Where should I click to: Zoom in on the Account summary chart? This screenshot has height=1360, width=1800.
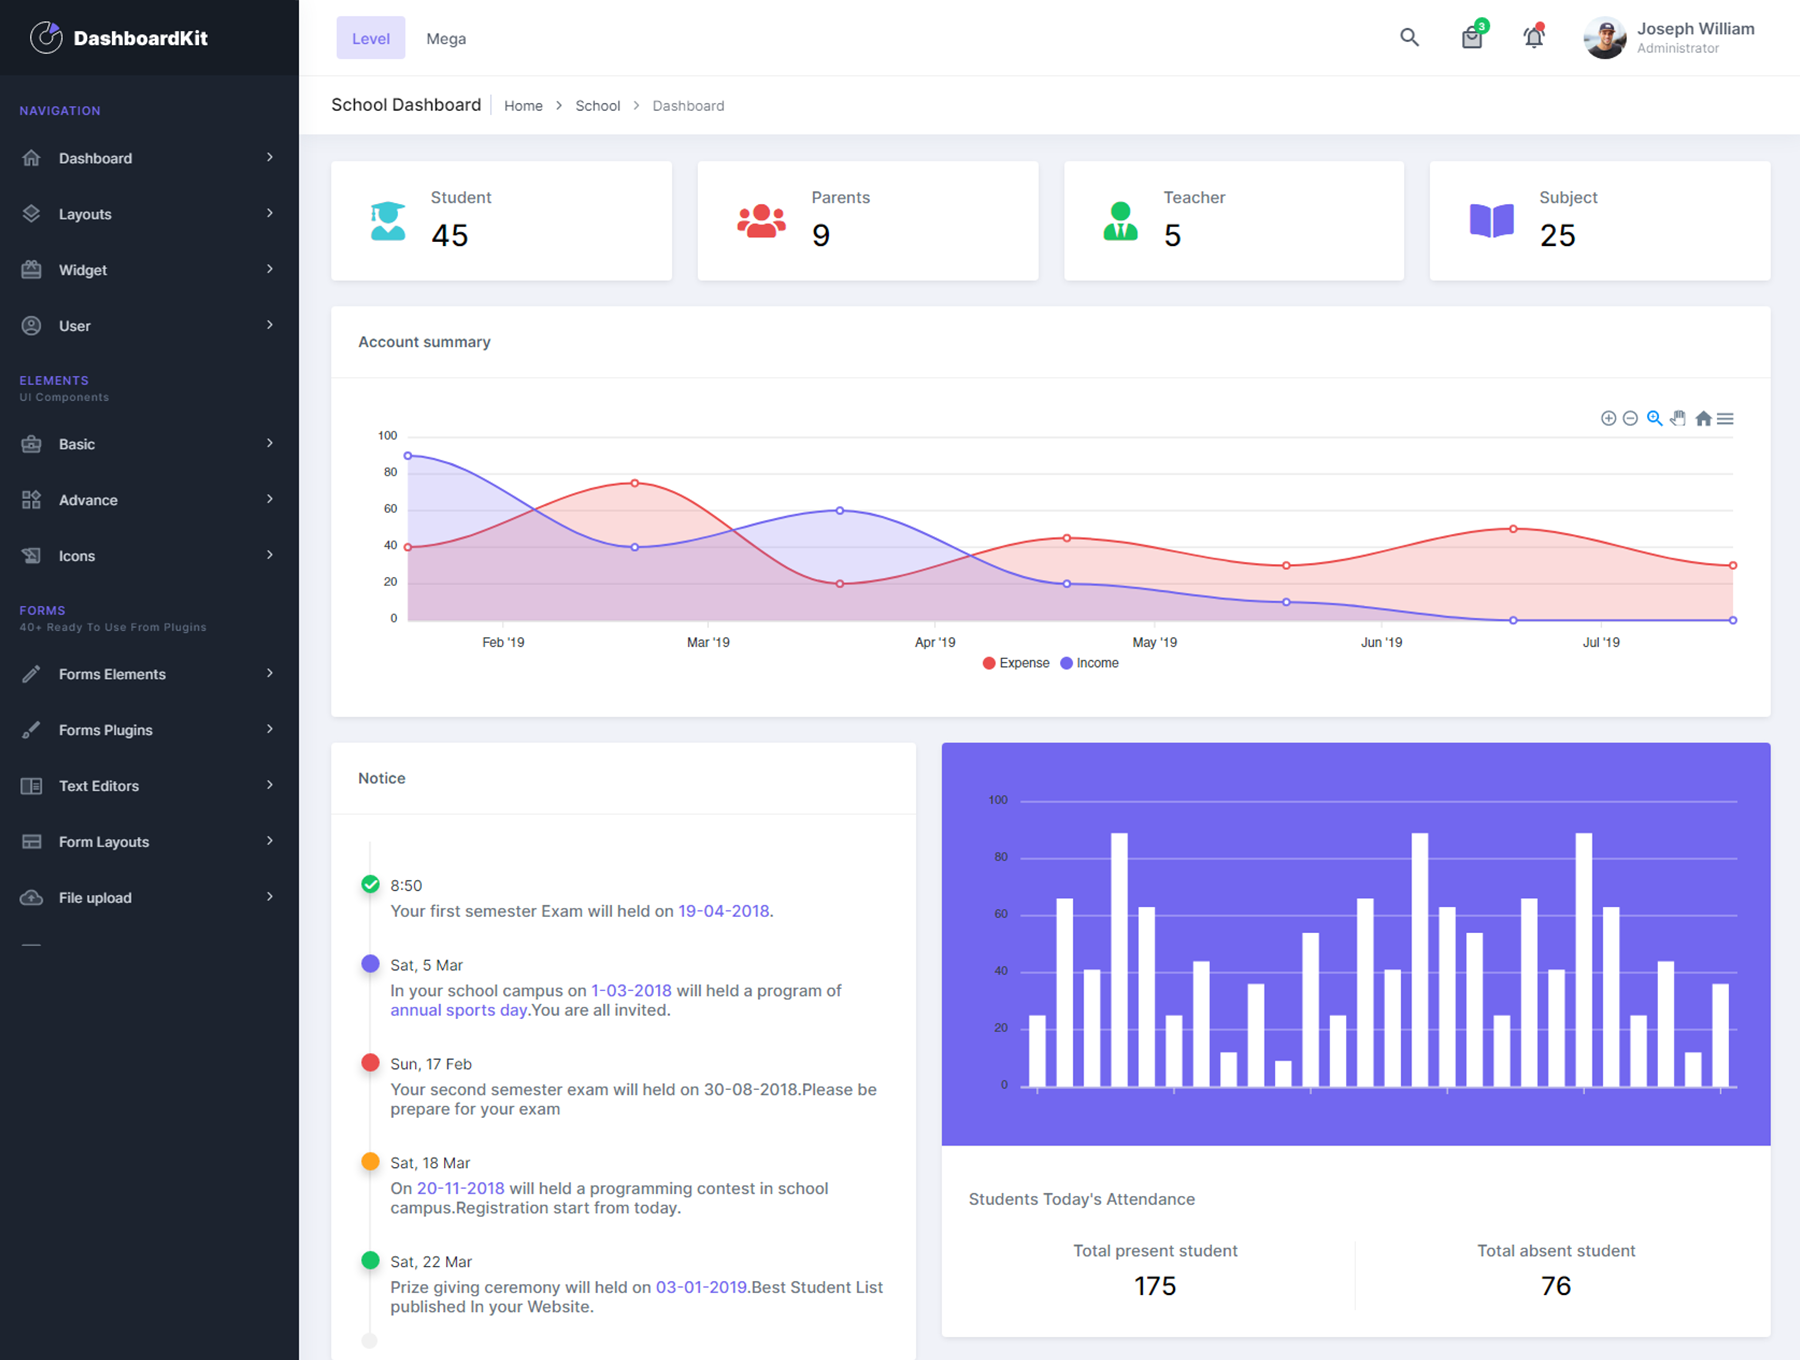pos(1608,418)
